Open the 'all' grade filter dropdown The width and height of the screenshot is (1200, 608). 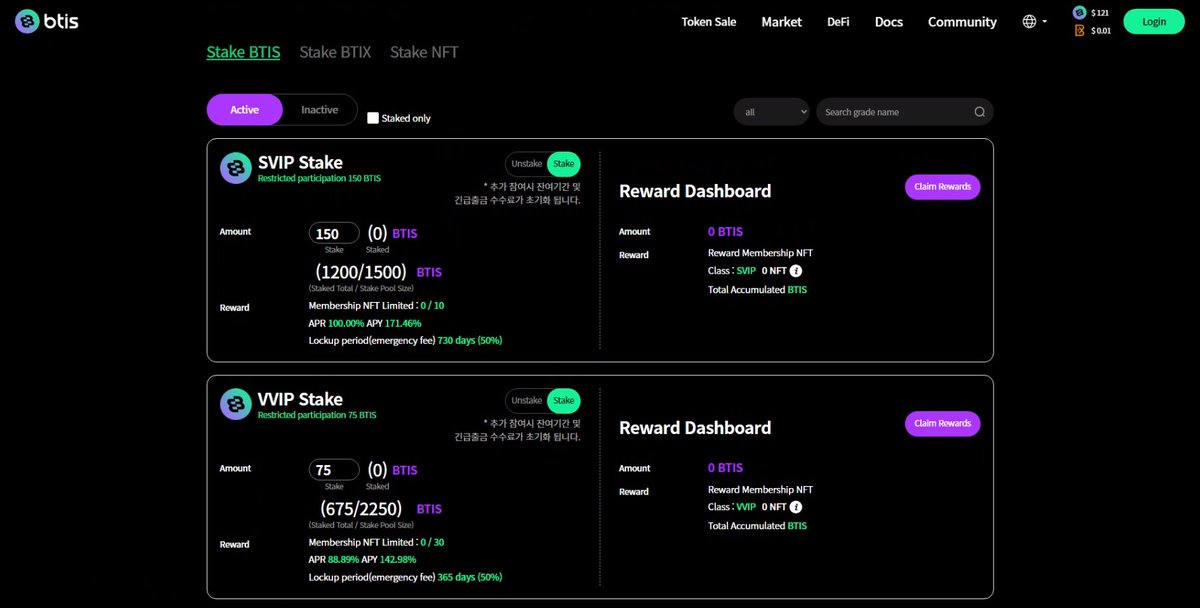pos(771,112)
